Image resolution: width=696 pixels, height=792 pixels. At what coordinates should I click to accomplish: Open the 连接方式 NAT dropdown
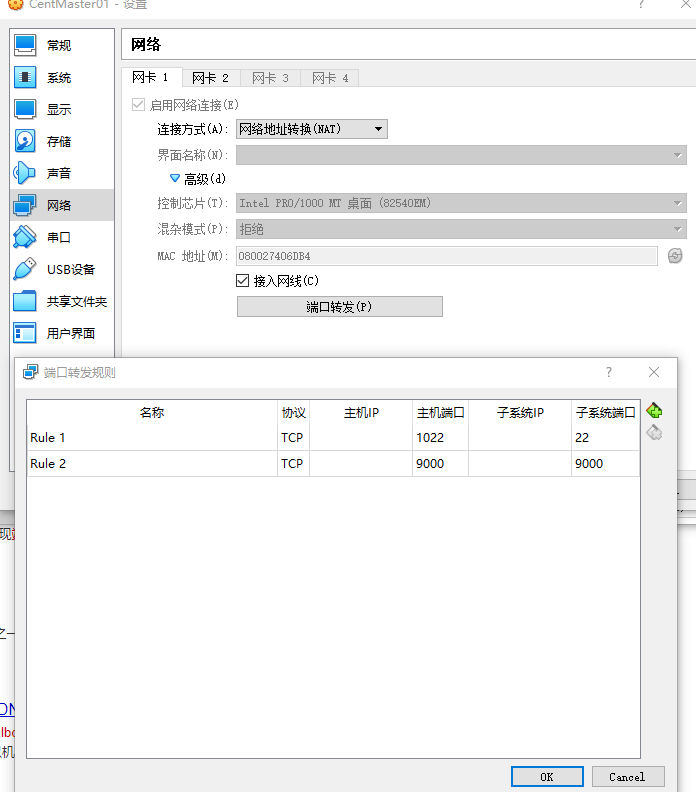click(311, 129)
